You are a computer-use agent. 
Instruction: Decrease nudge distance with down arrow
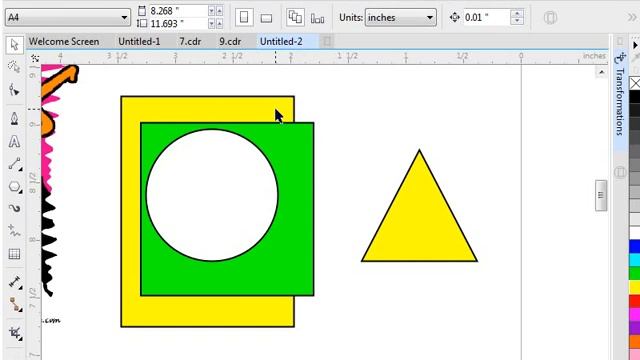click(x=517, y=21)
